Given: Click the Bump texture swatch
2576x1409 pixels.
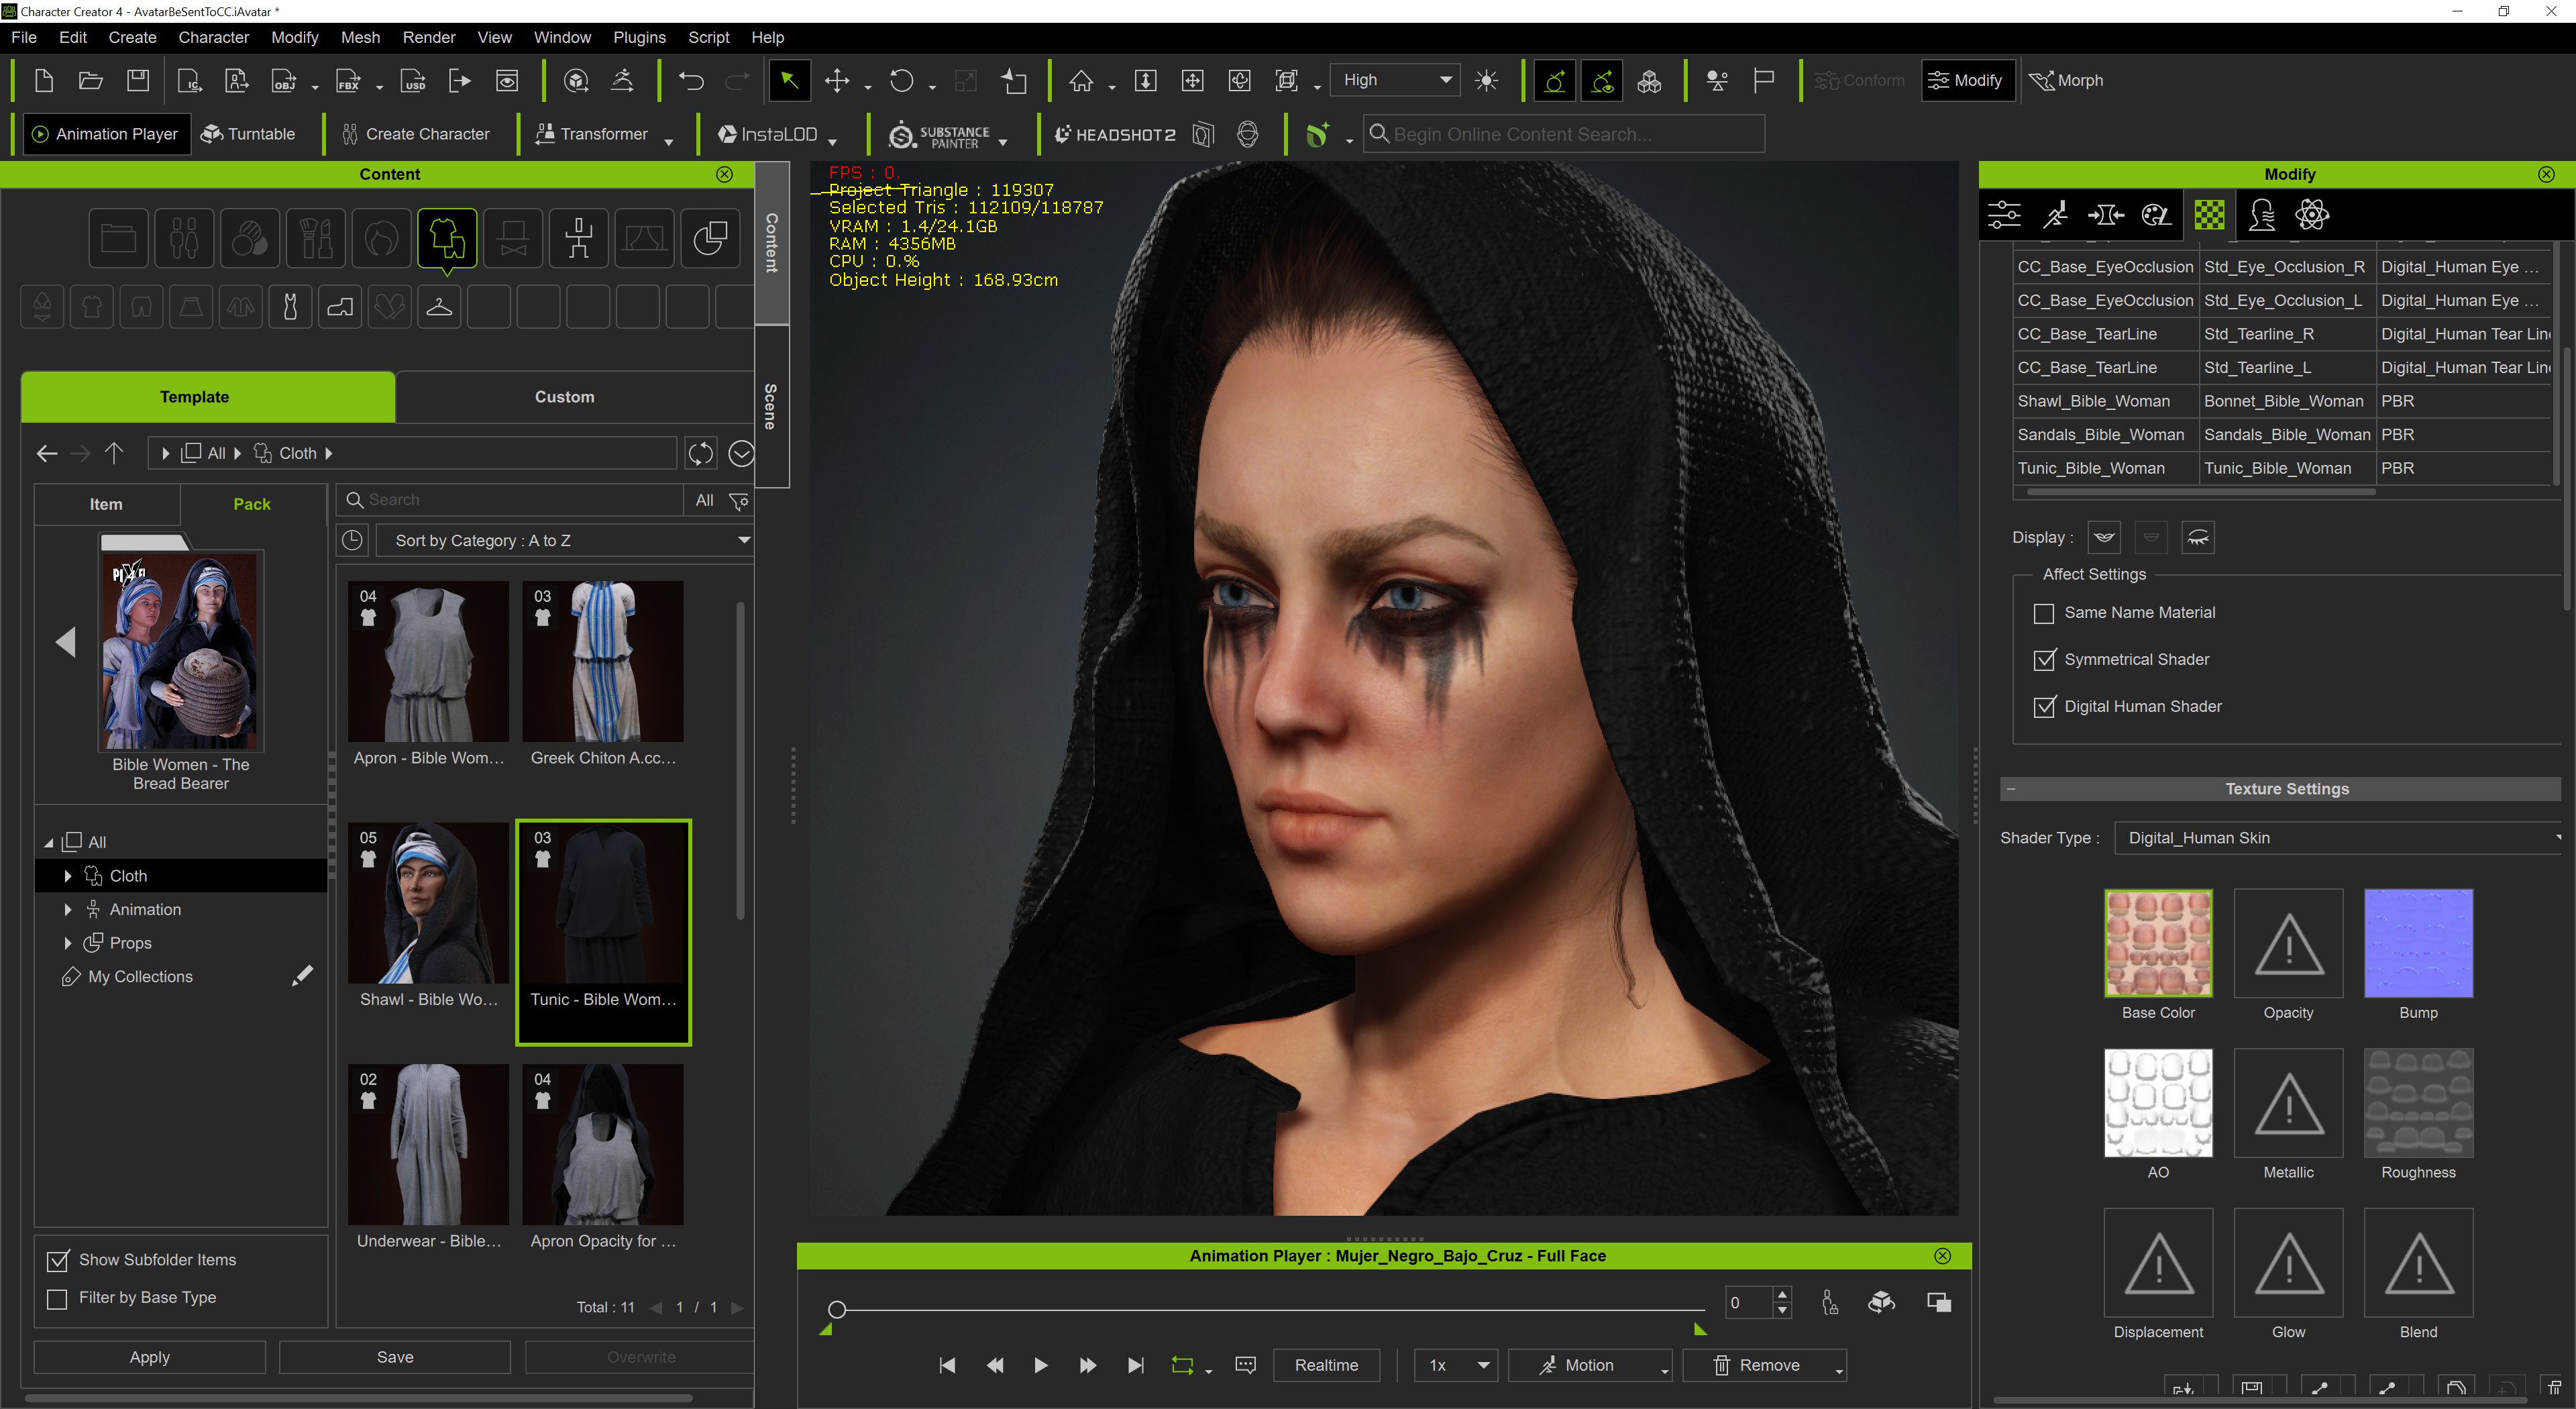Looking at the screenshot, I should (2418, 943).
